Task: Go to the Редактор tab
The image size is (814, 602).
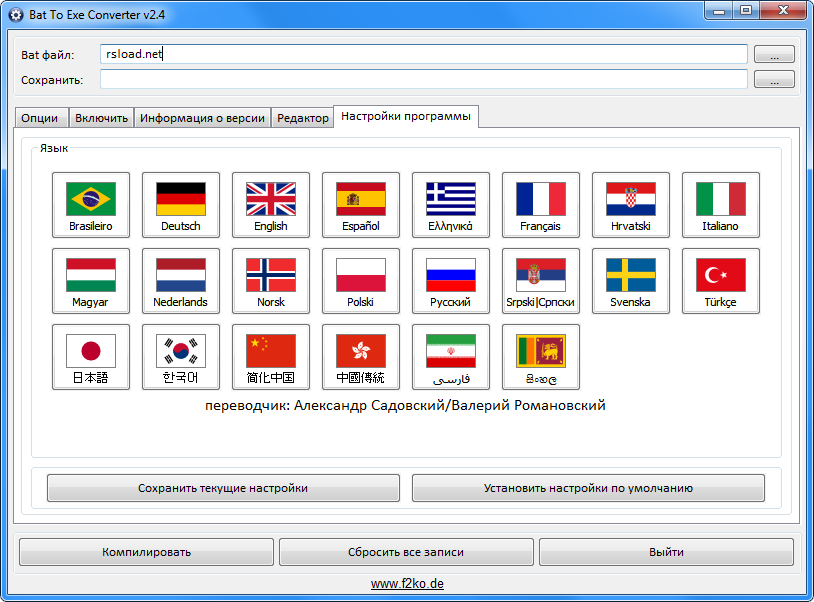Action: pyautogui.click(x=303, y=118)
